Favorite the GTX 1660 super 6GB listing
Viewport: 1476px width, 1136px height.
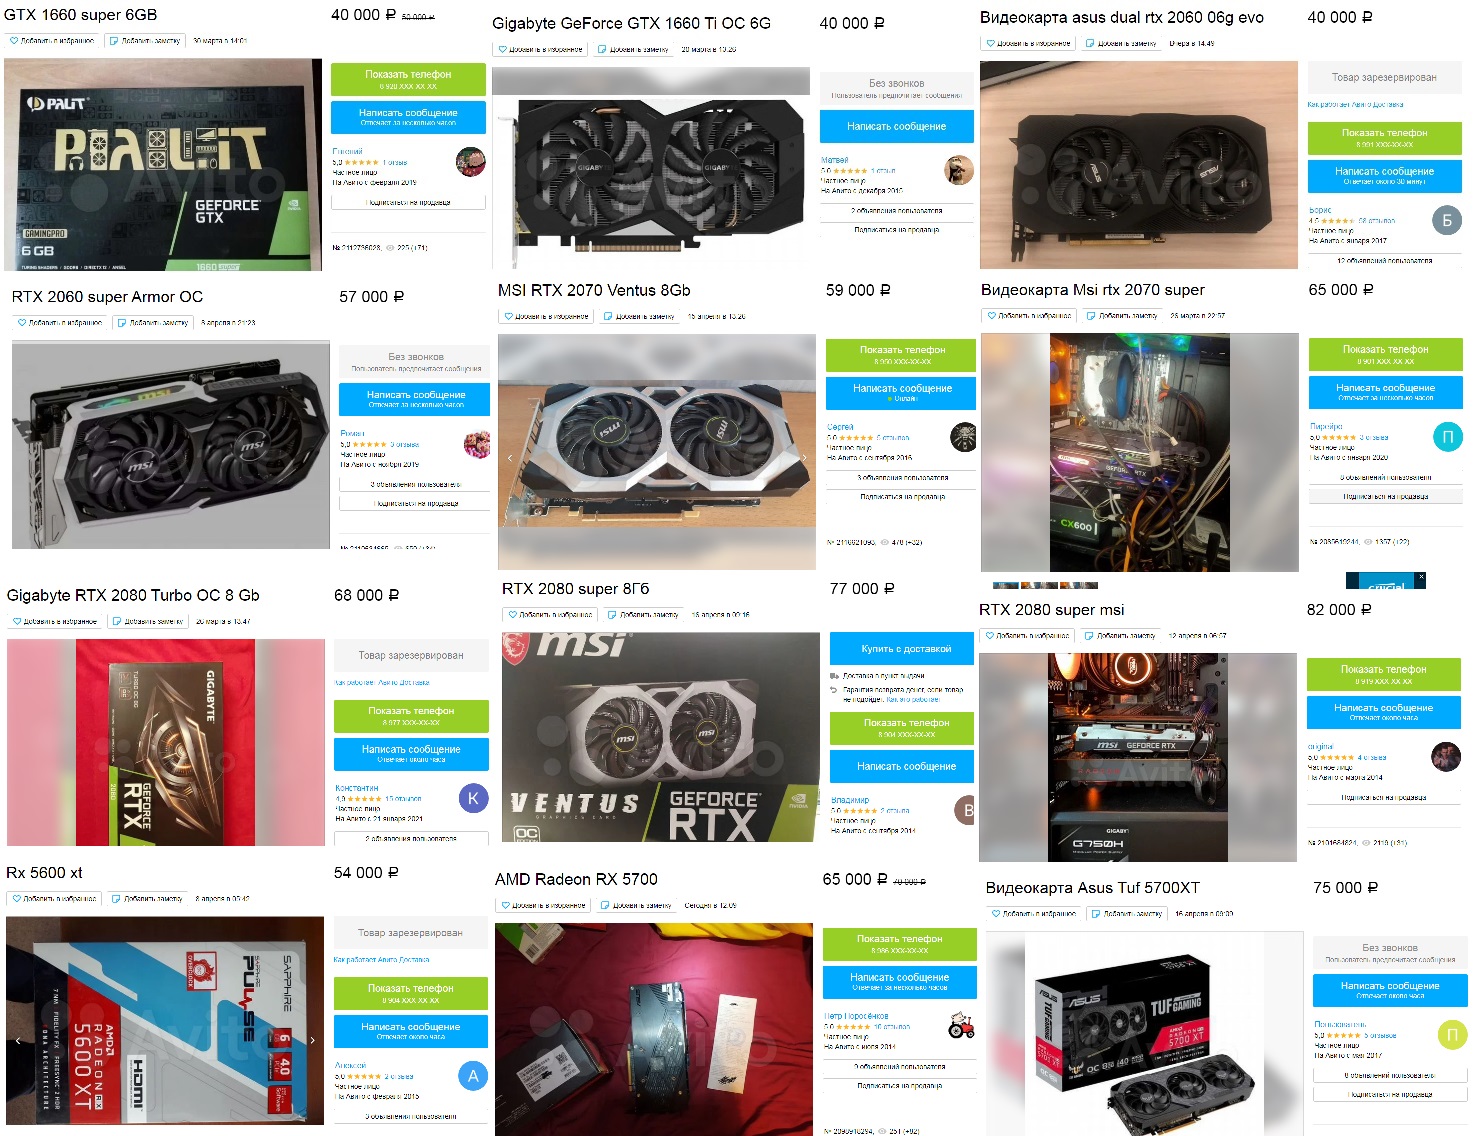tap(52, 41)
